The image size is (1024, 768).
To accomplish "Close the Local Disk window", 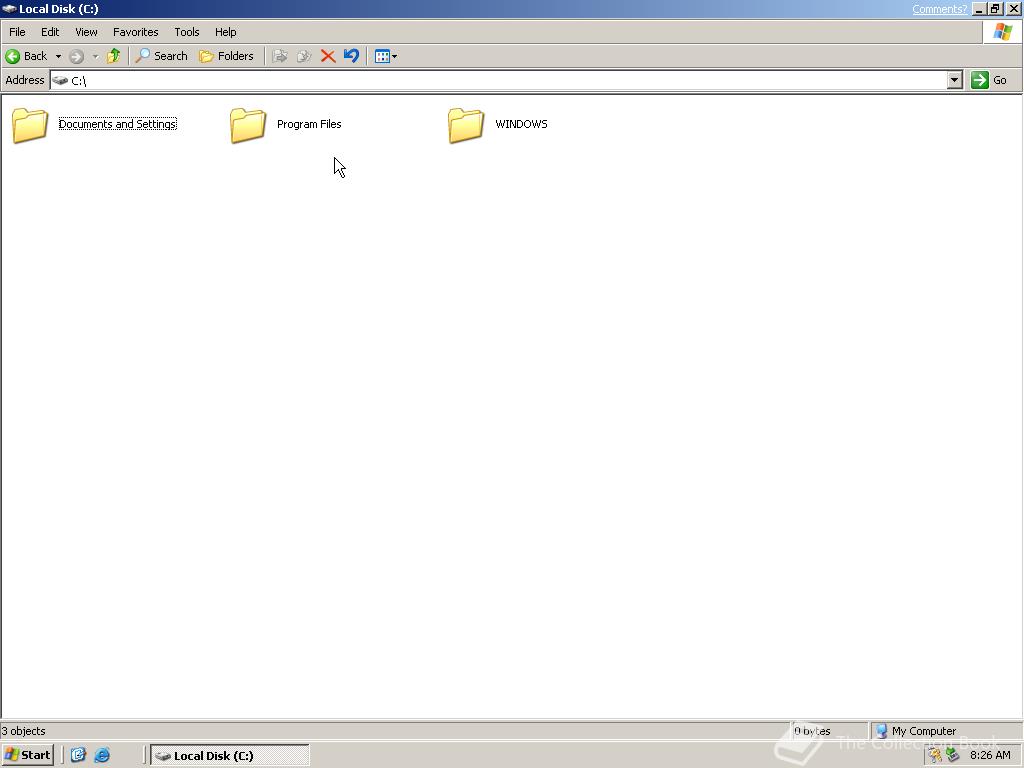I will (x=1014, y=9).
